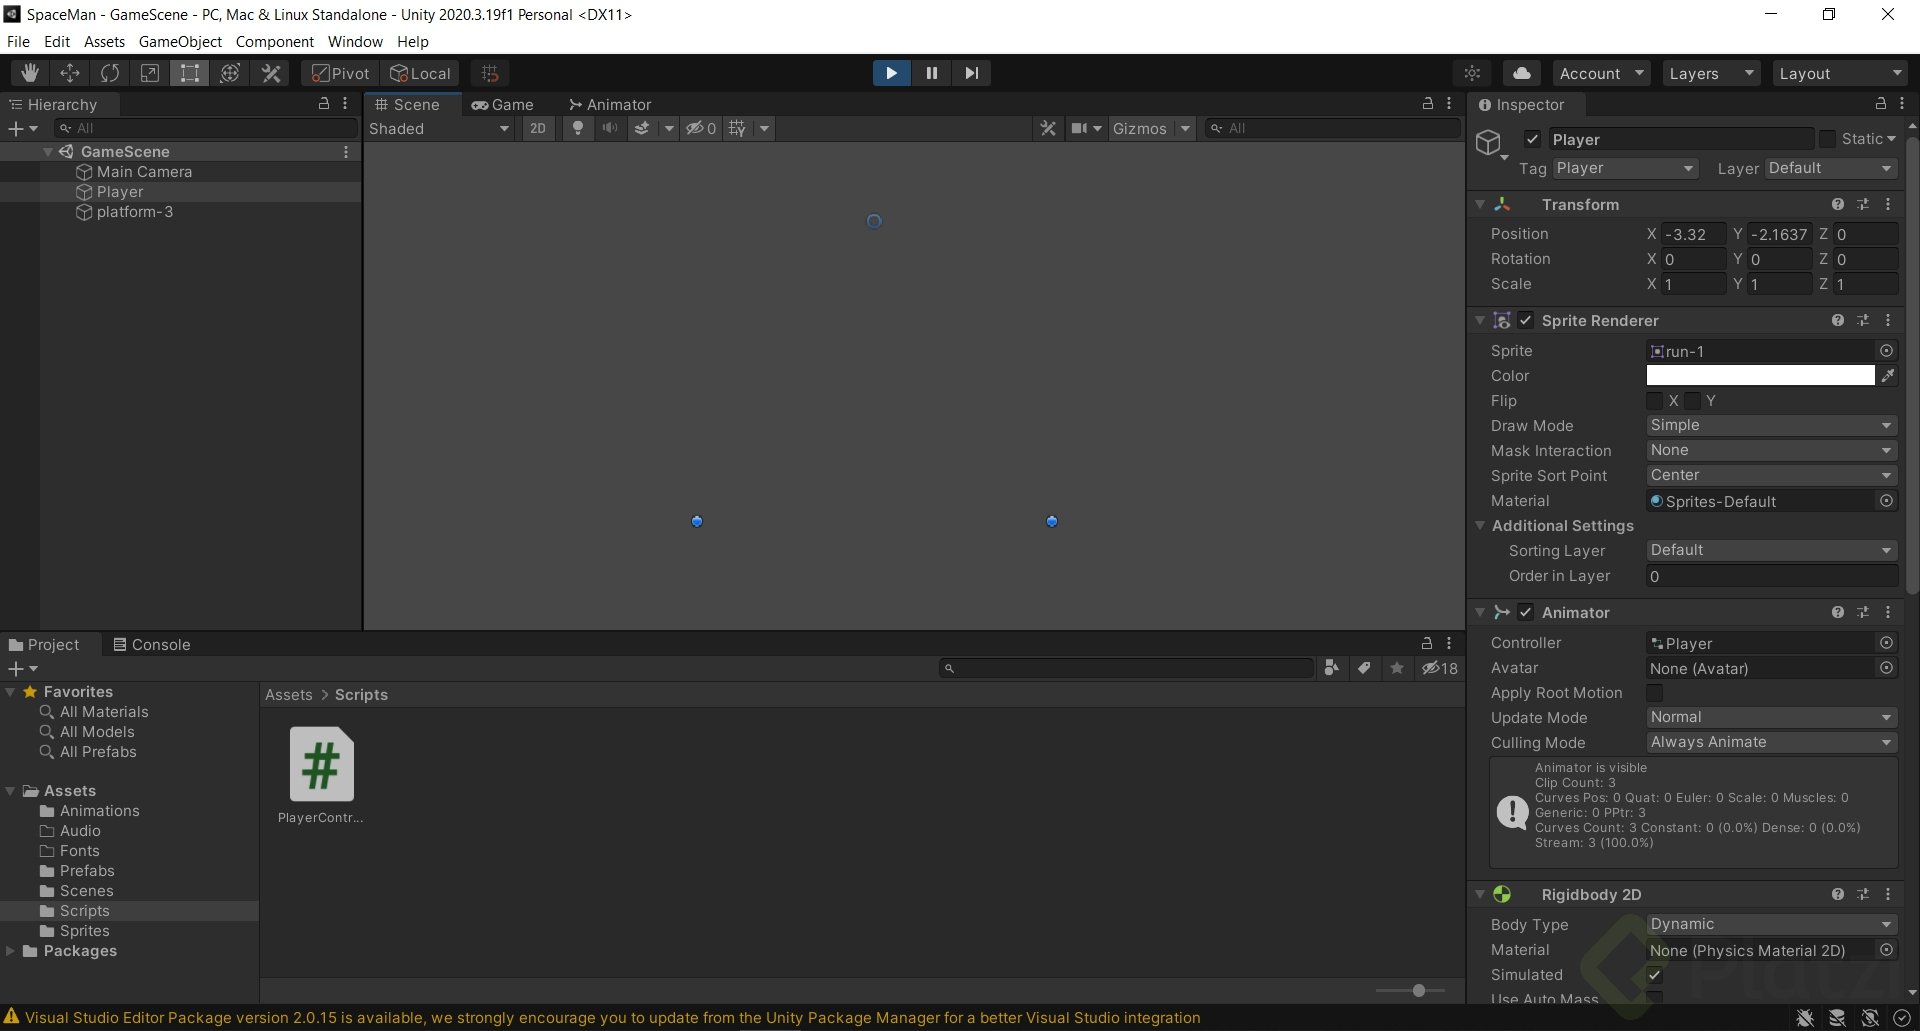Select the Scale tool
The image size is (1920, 1031).
click(x=149, y=72)
